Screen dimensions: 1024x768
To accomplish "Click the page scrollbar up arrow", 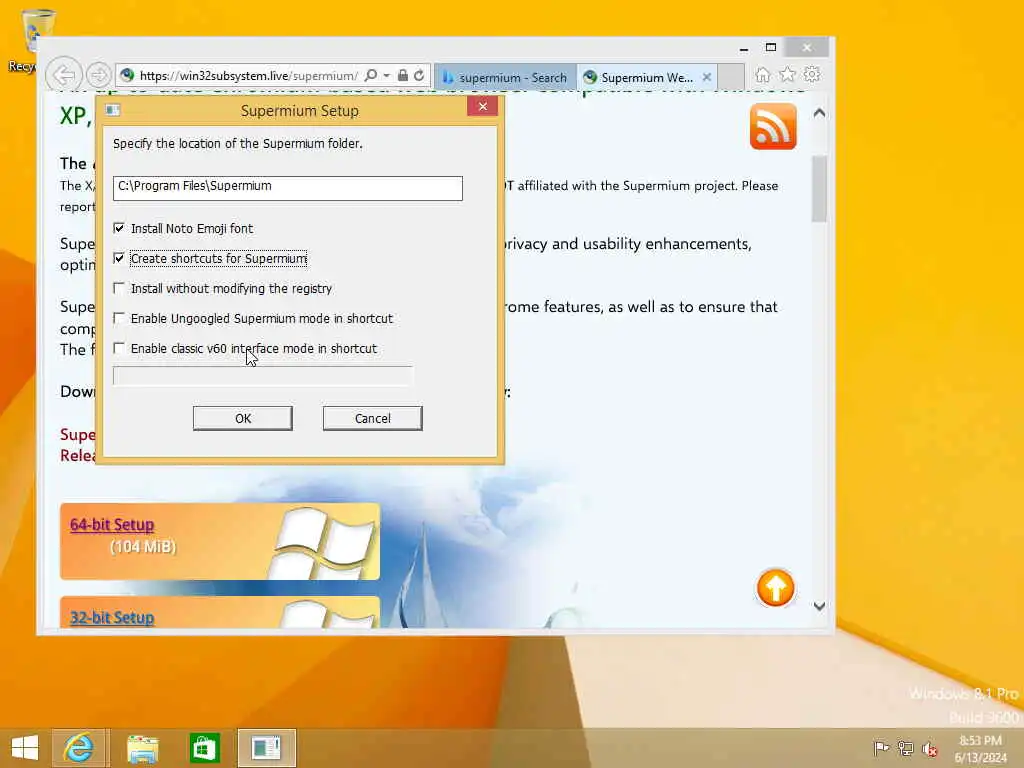I will coord(820,113).
